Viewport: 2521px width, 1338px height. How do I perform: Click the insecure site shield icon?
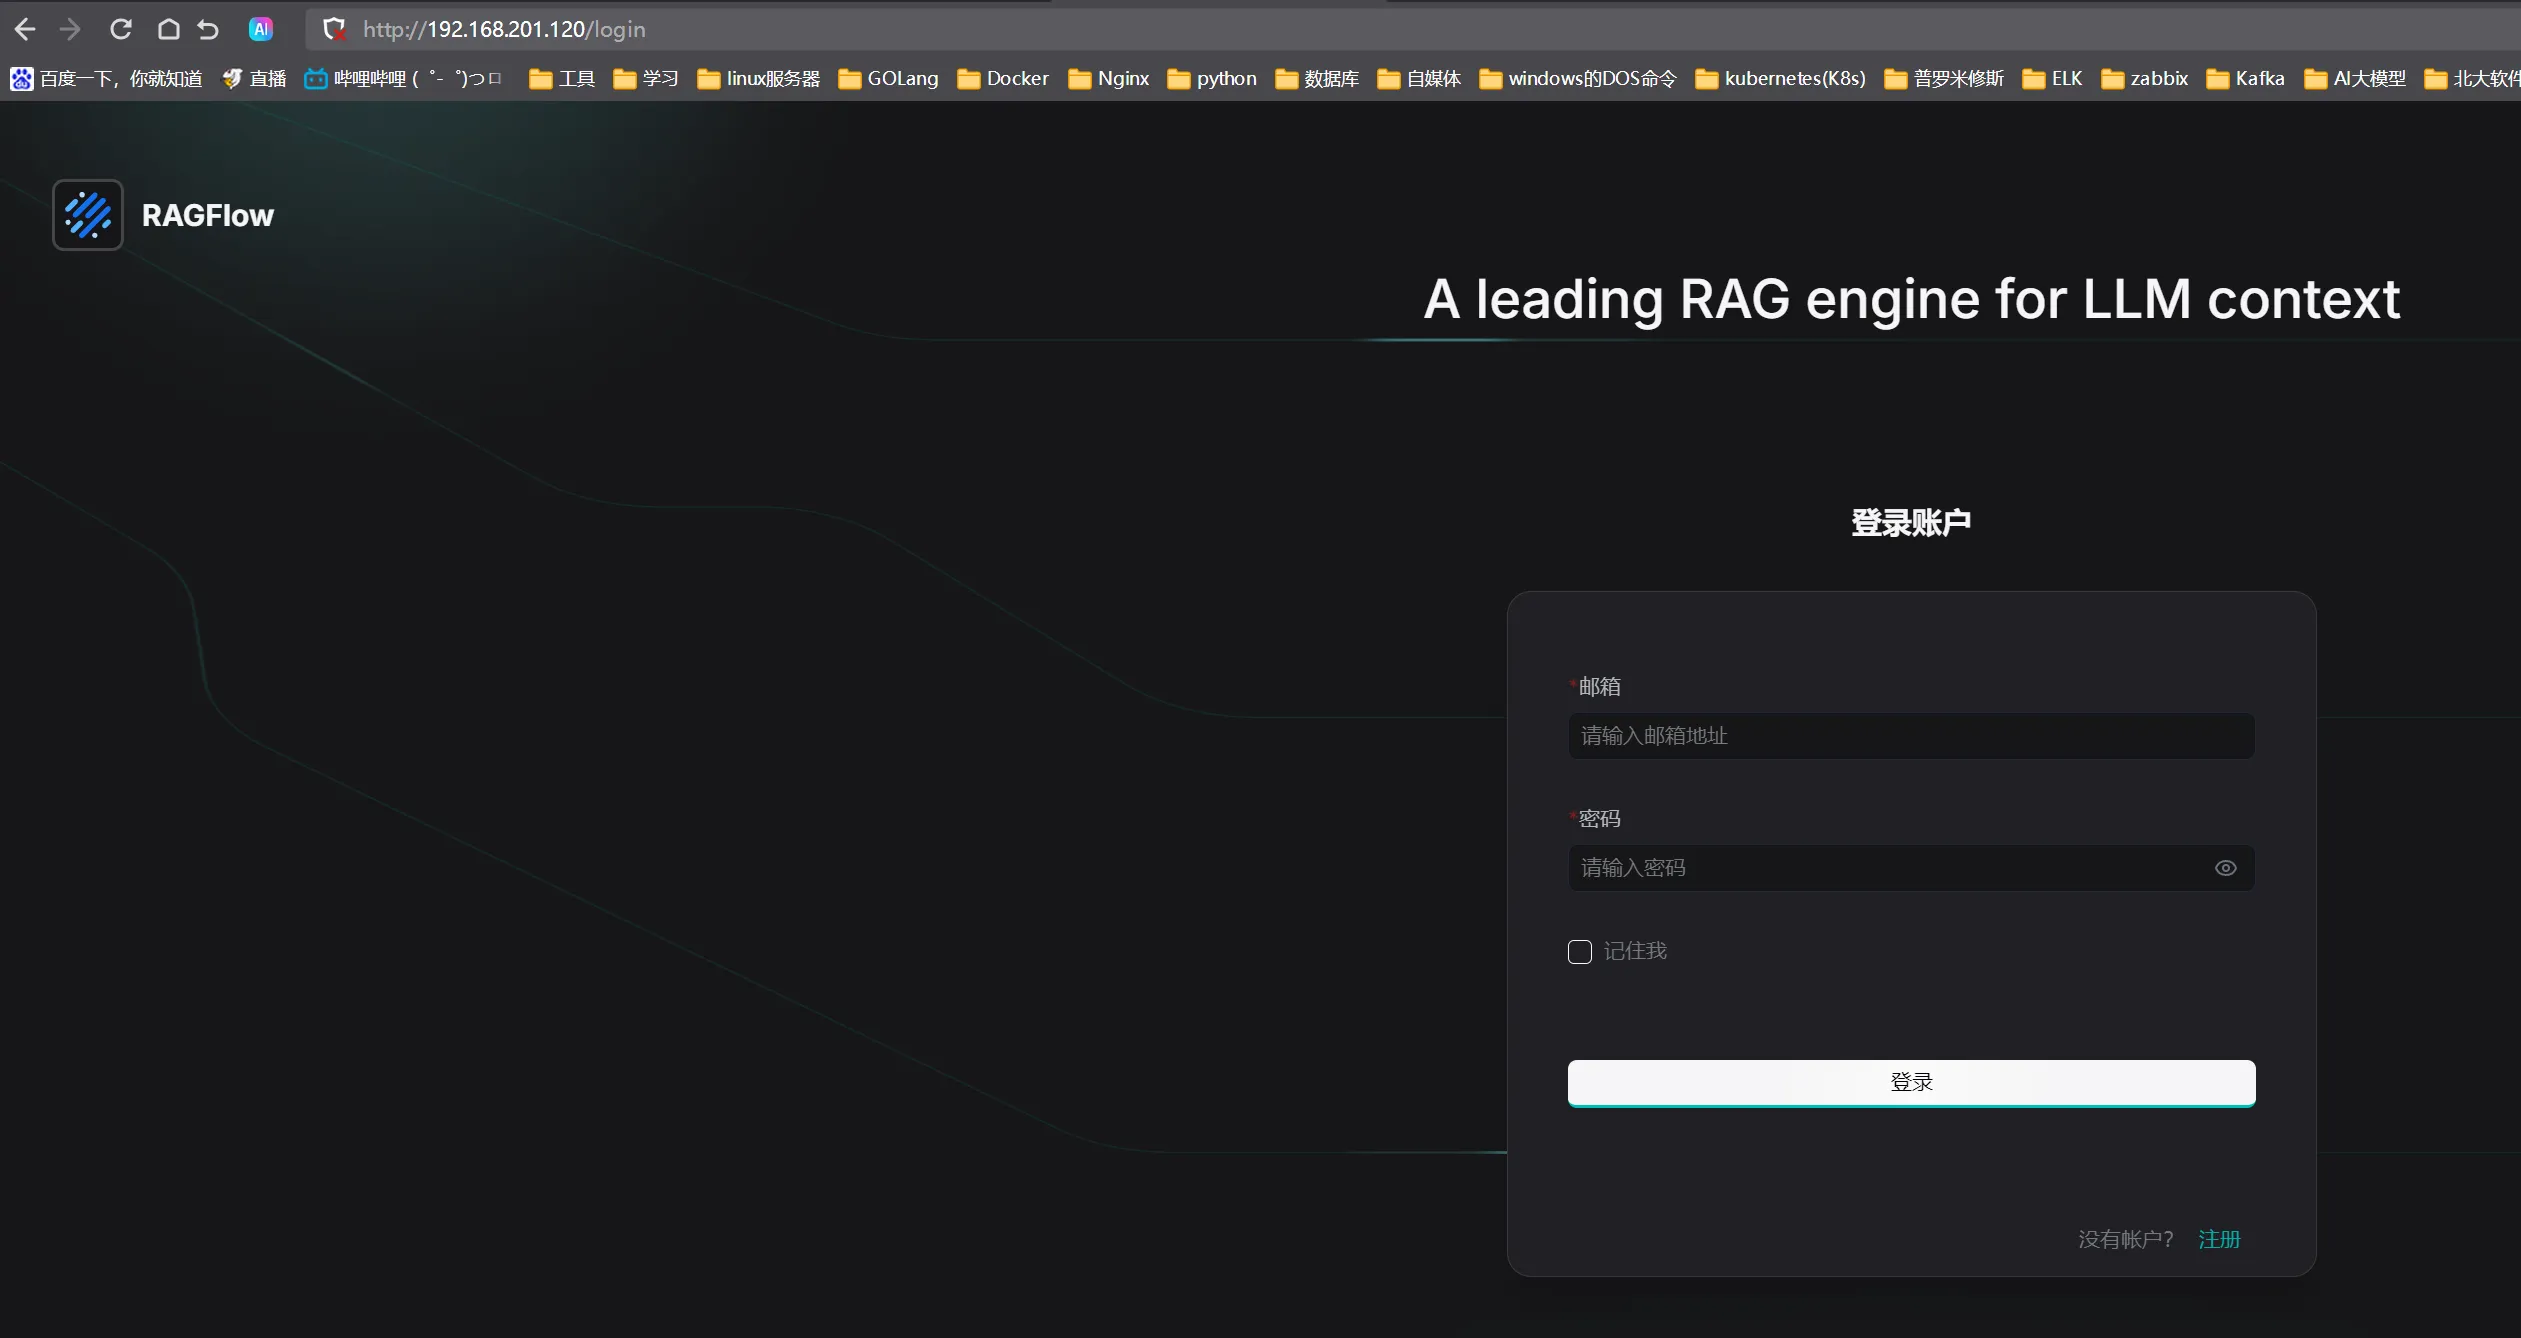click(x=334, y=29)
